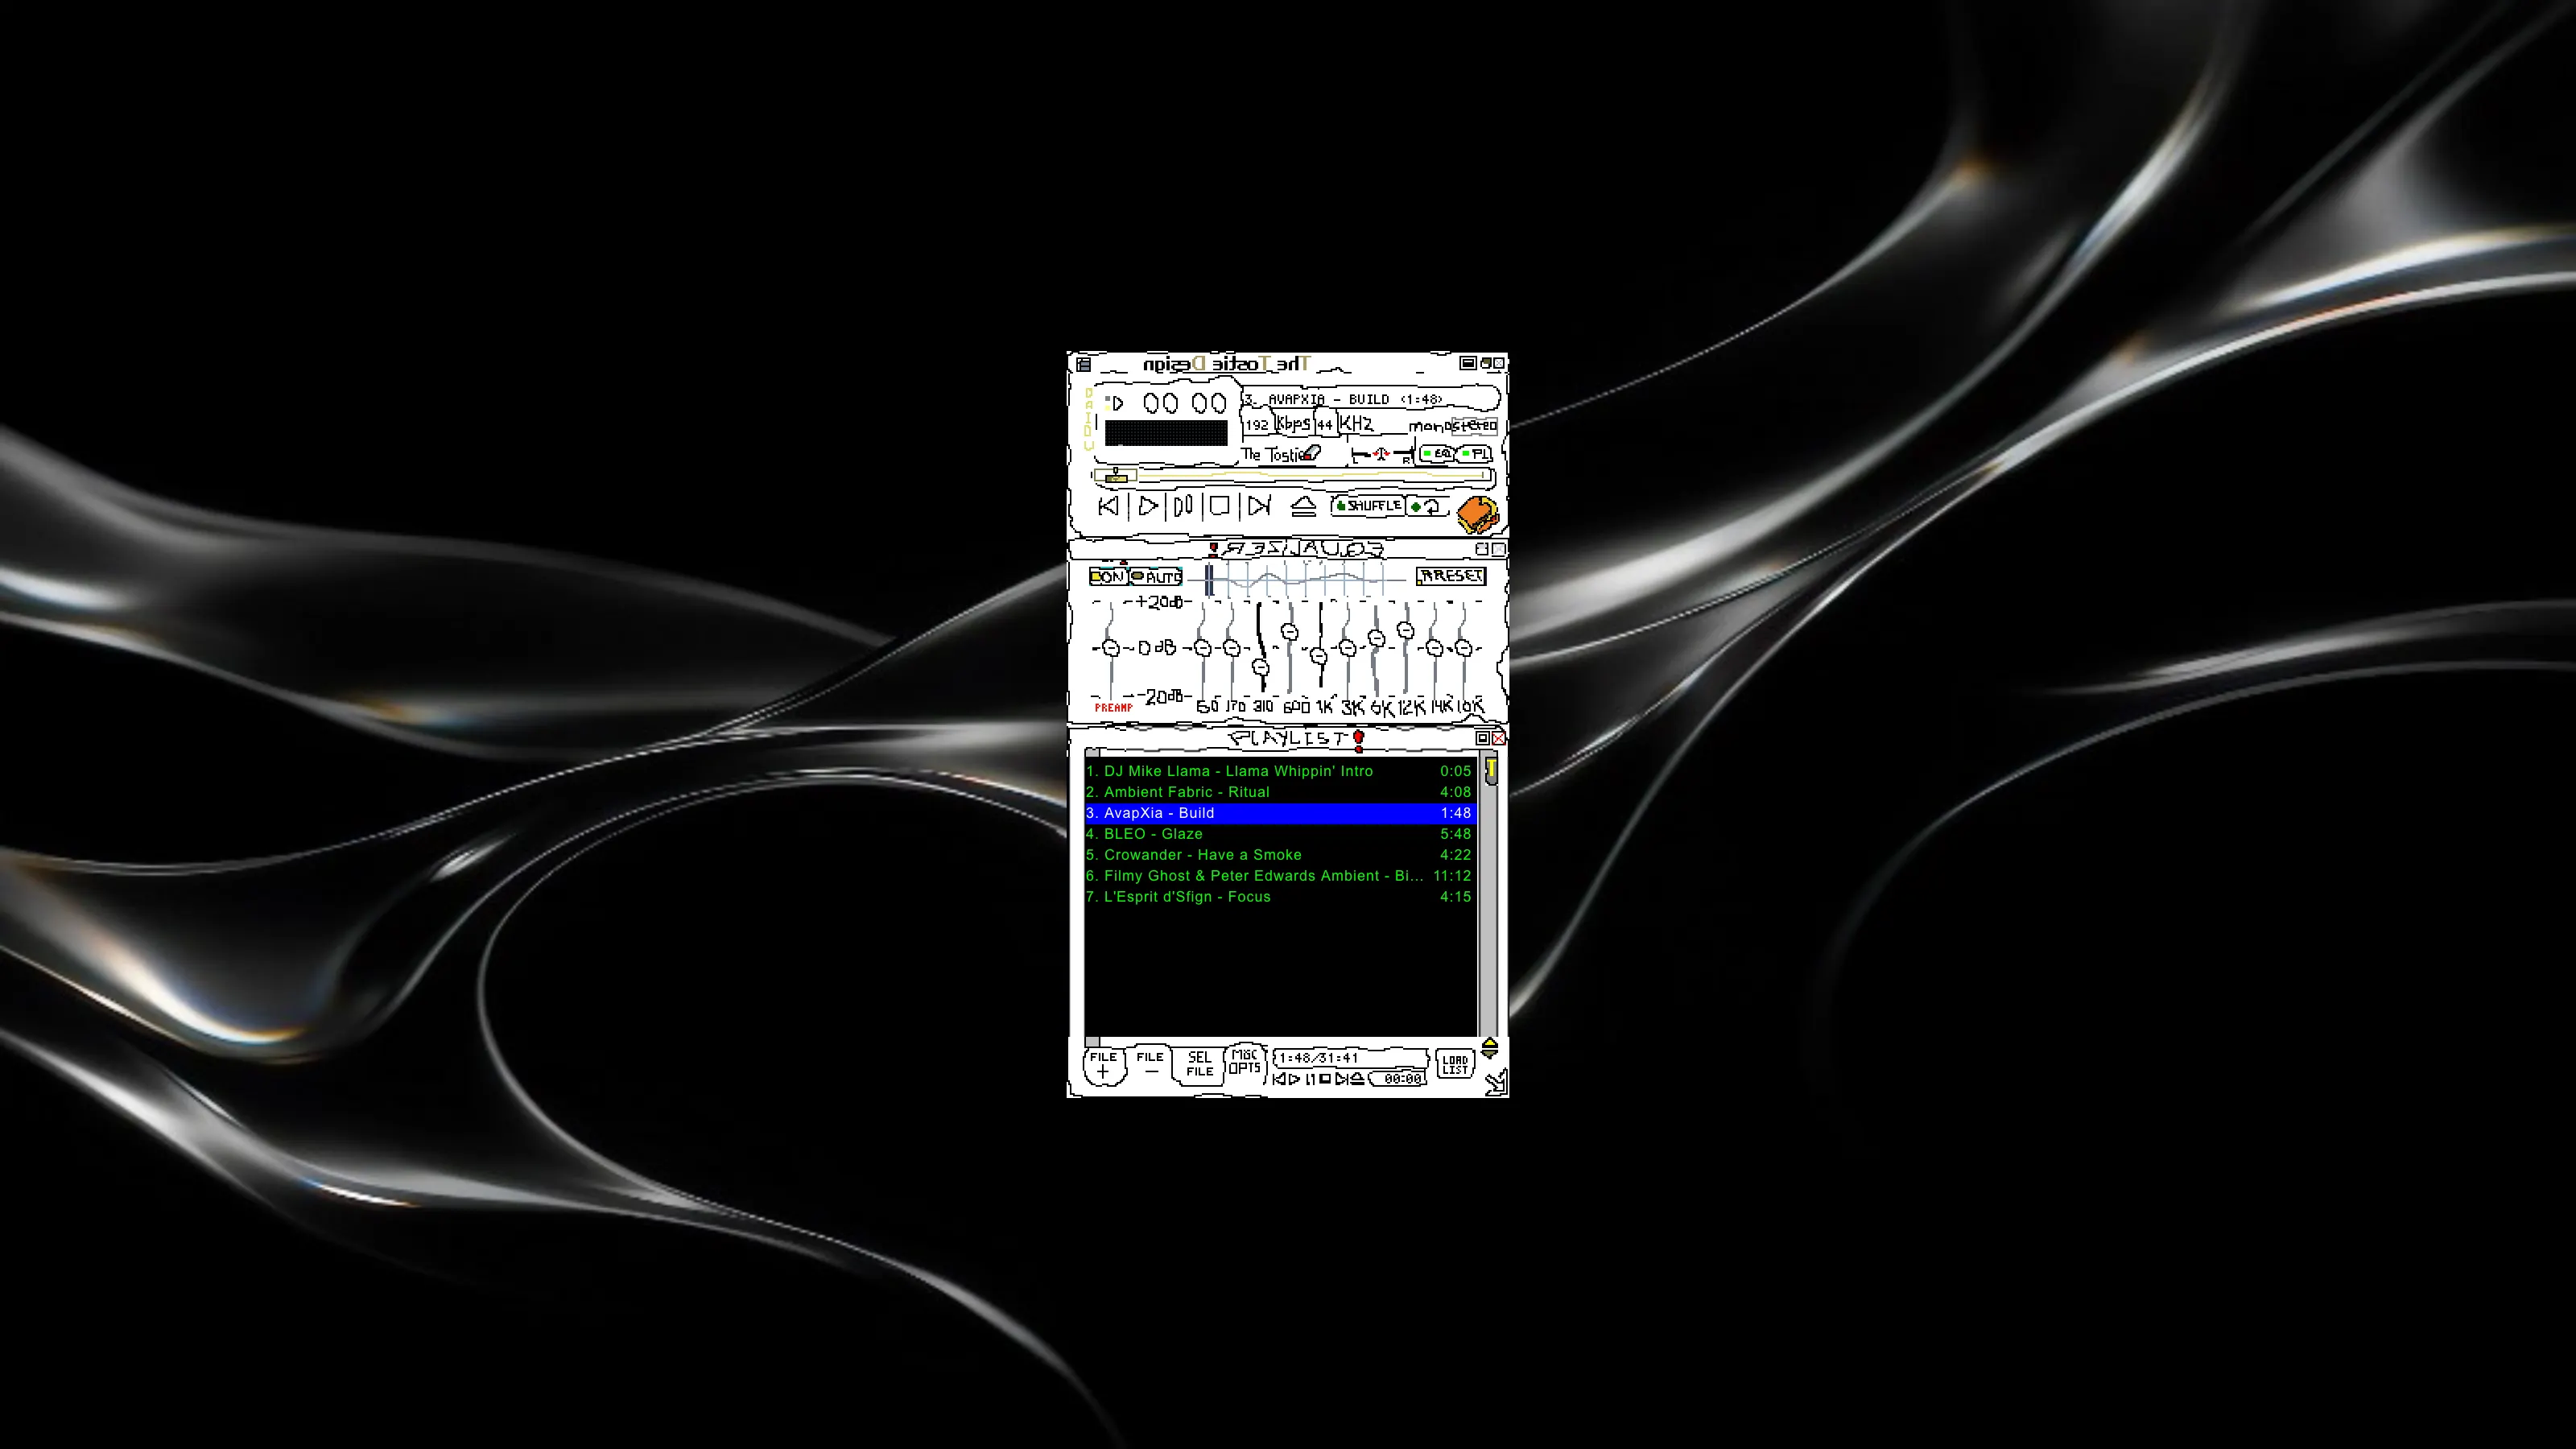The image size is (2576, 1449).
Task: Open the equalizer PRESETS menu
Action: click(x=1451, y=576)
